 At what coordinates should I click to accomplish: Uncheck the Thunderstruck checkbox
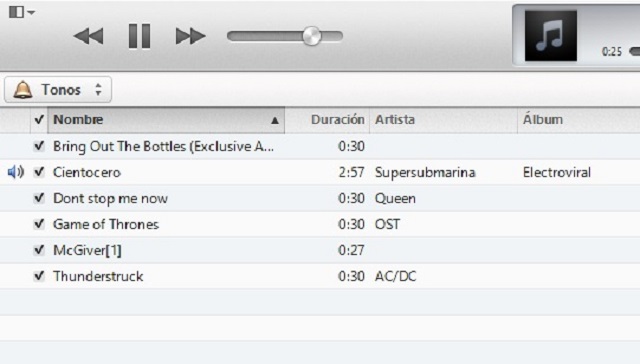click(x=39, y=276)
